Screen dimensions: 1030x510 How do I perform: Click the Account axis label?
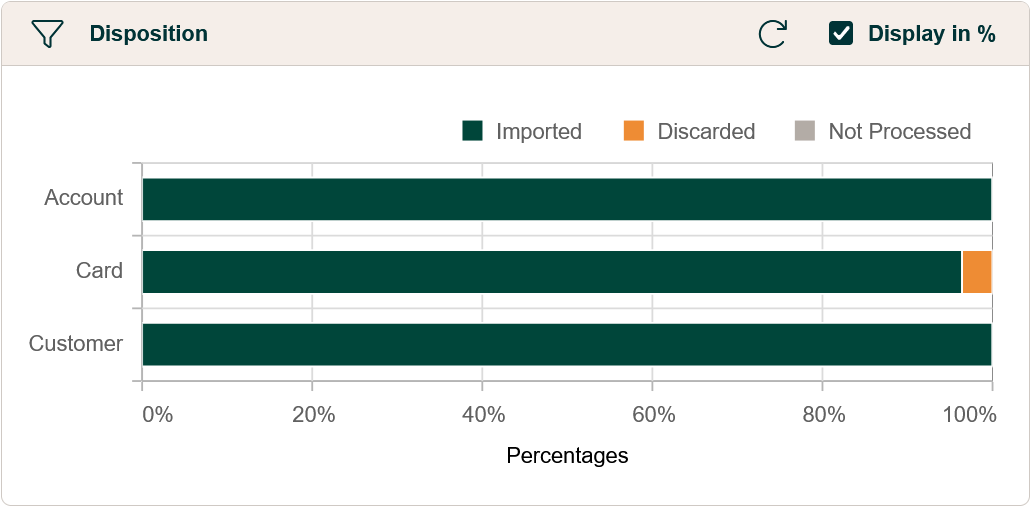84,198
